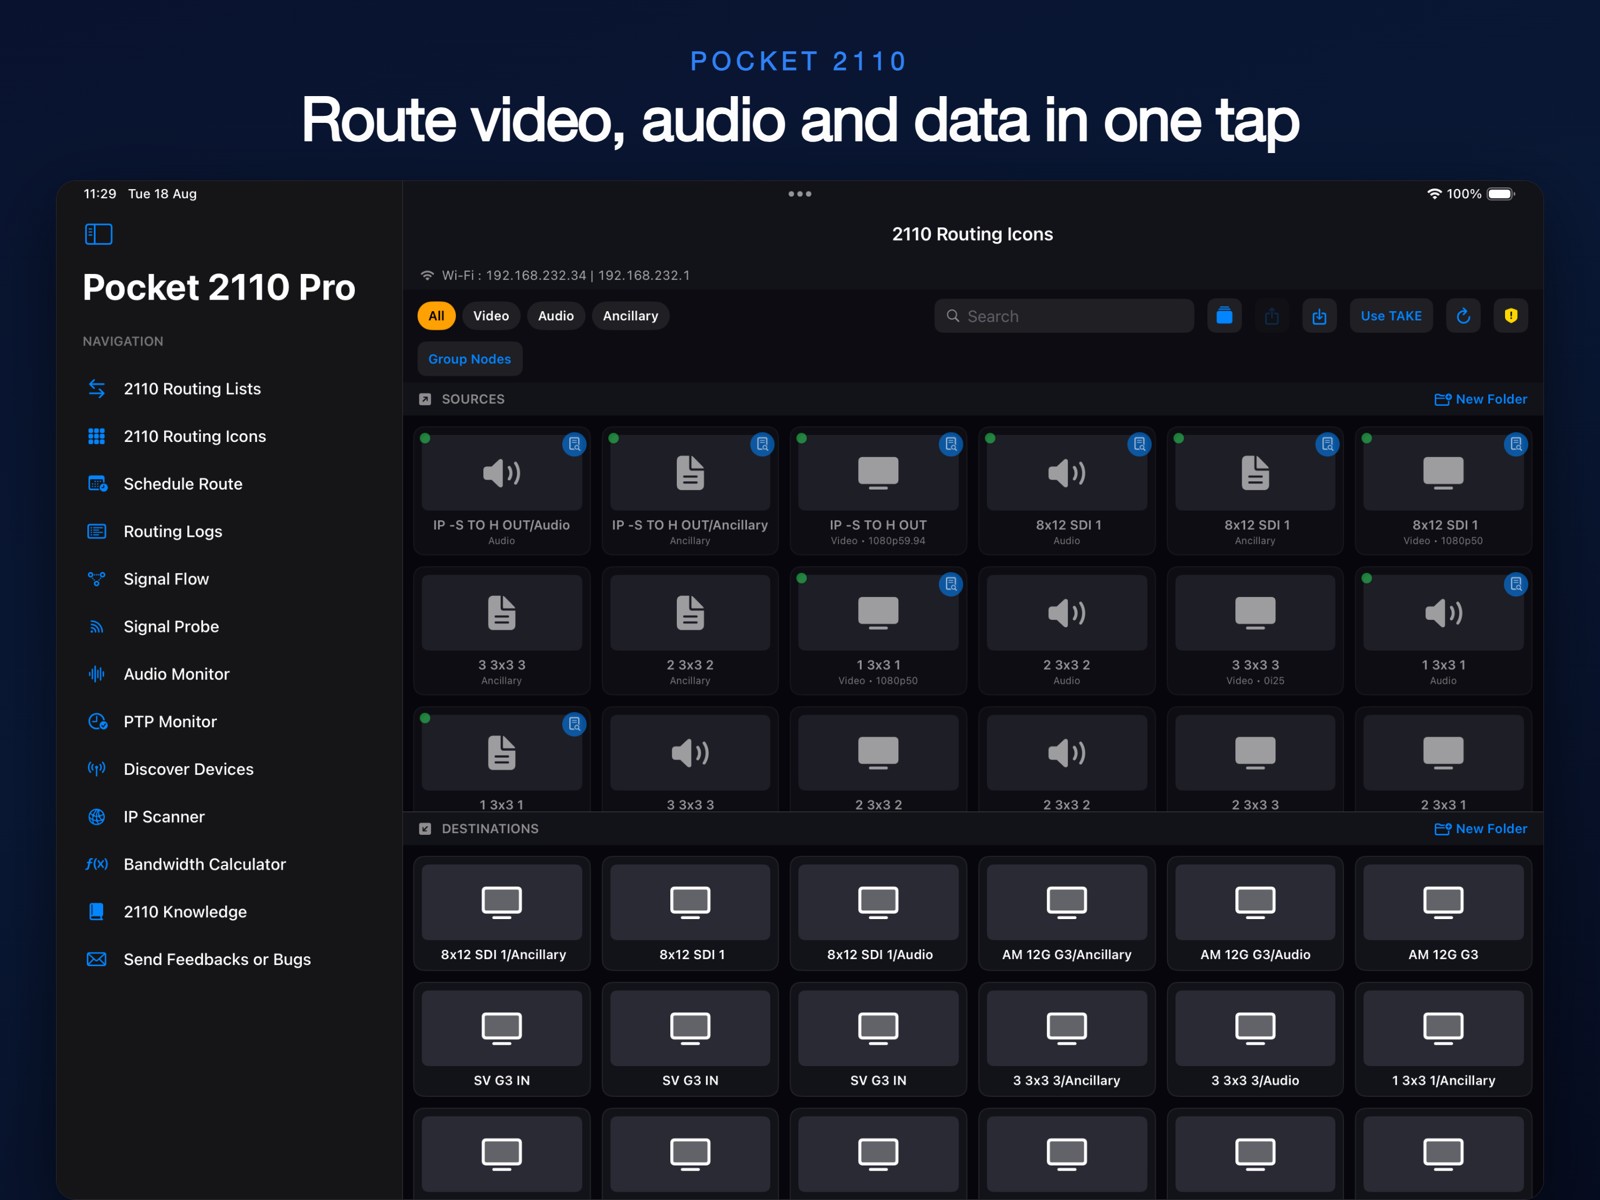The height and width of the screenshot is (1200, 1600).
Task: Select the Audio filter chip
Action: 556,316
